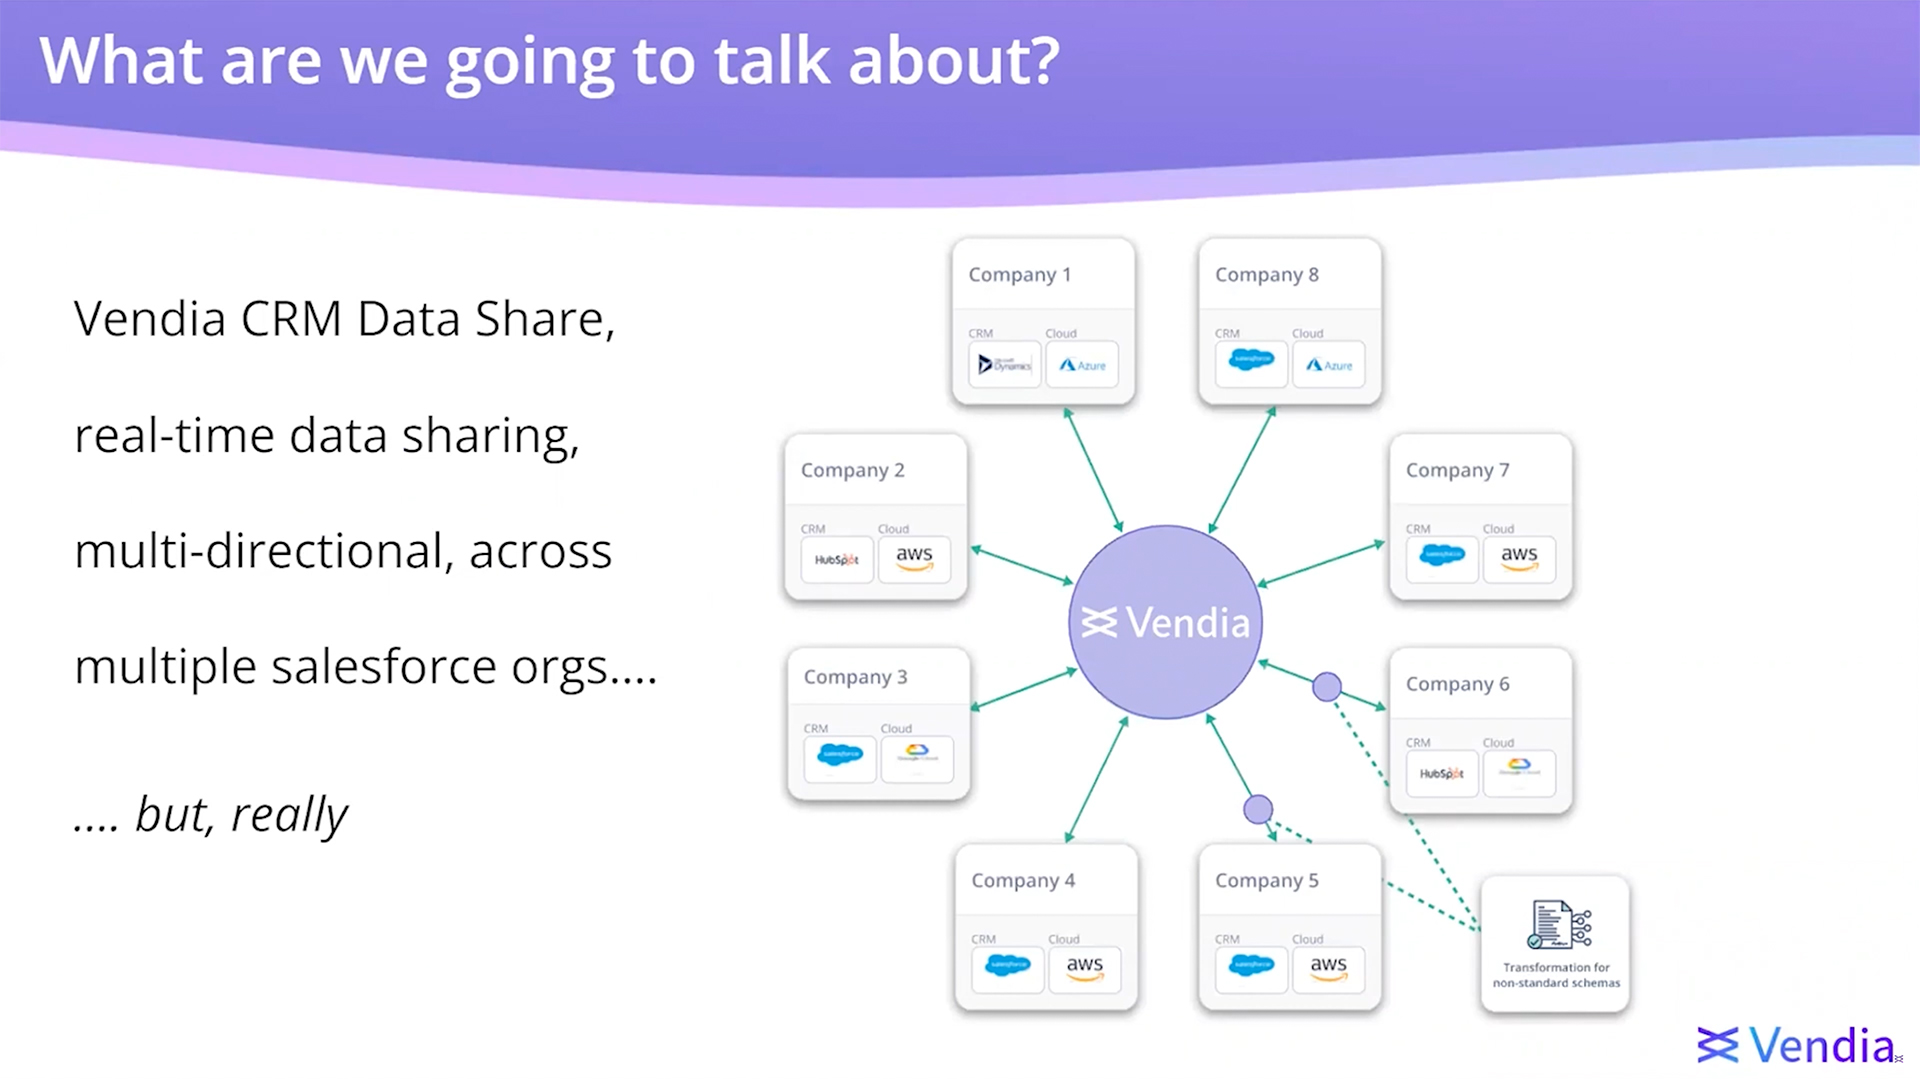Click the Google Cloud icon in Company 3
Image resolution: width=1920 pixels, height=1080 pixels.
tap(917, 759)
